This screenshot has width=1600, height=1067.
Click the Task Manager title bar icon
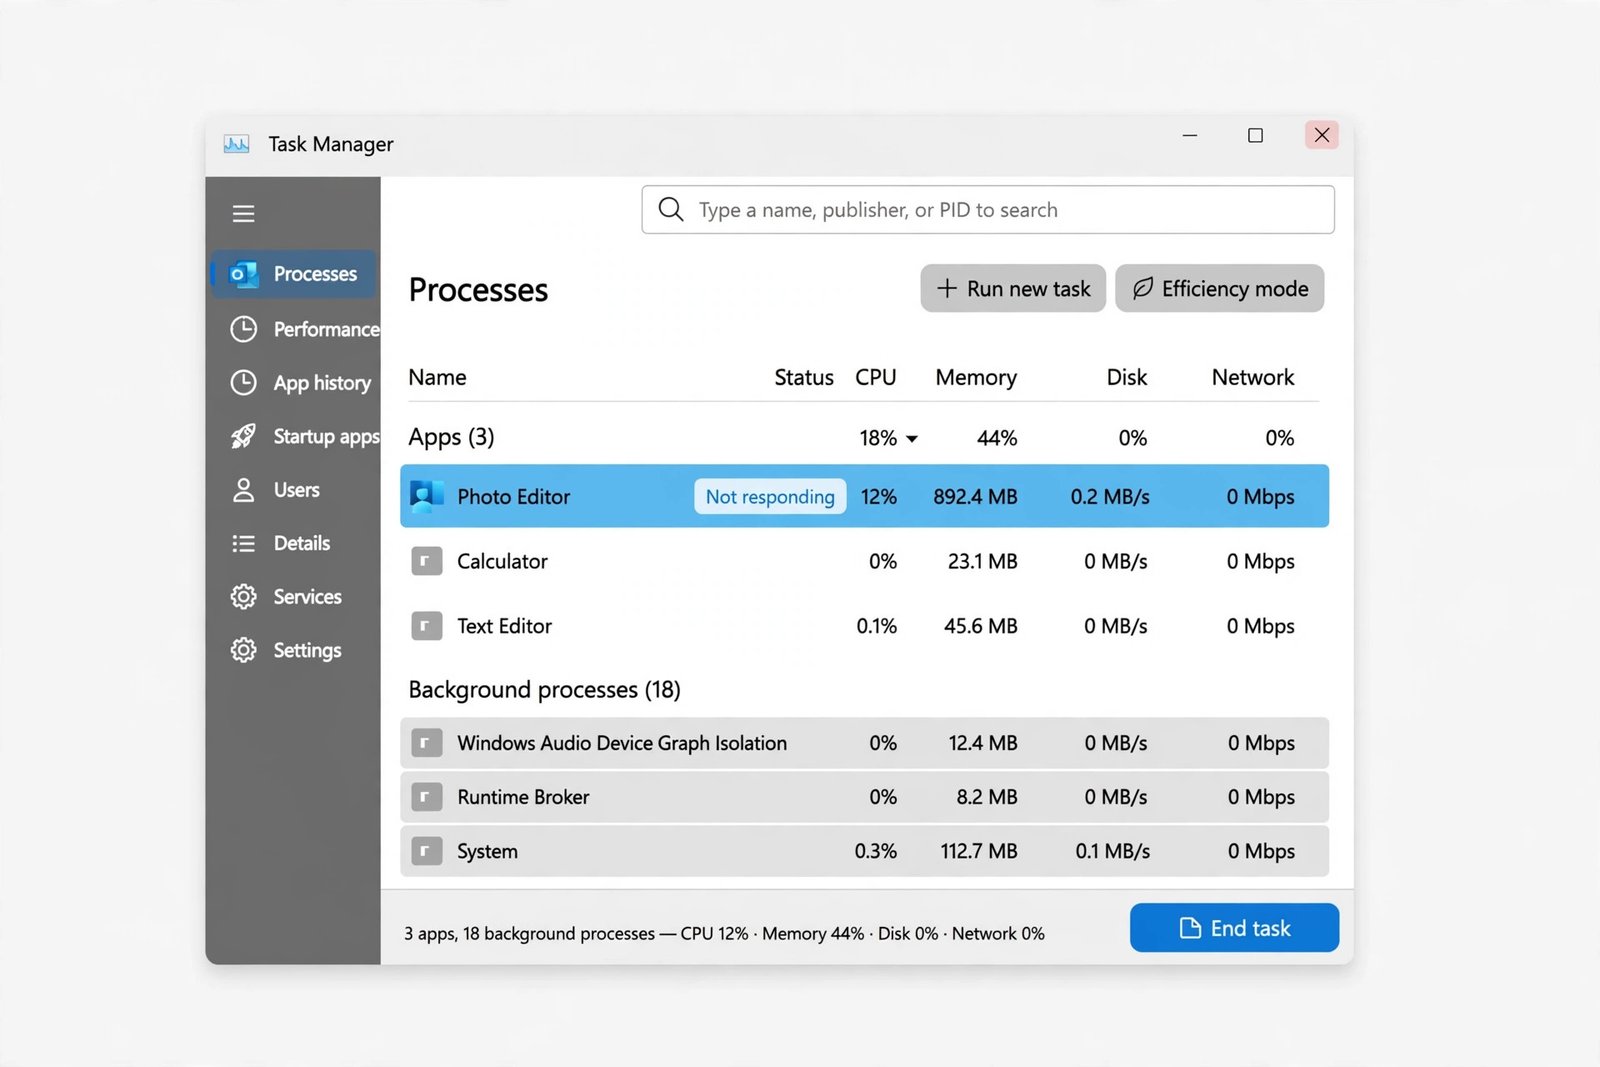(x=237, y=144)
